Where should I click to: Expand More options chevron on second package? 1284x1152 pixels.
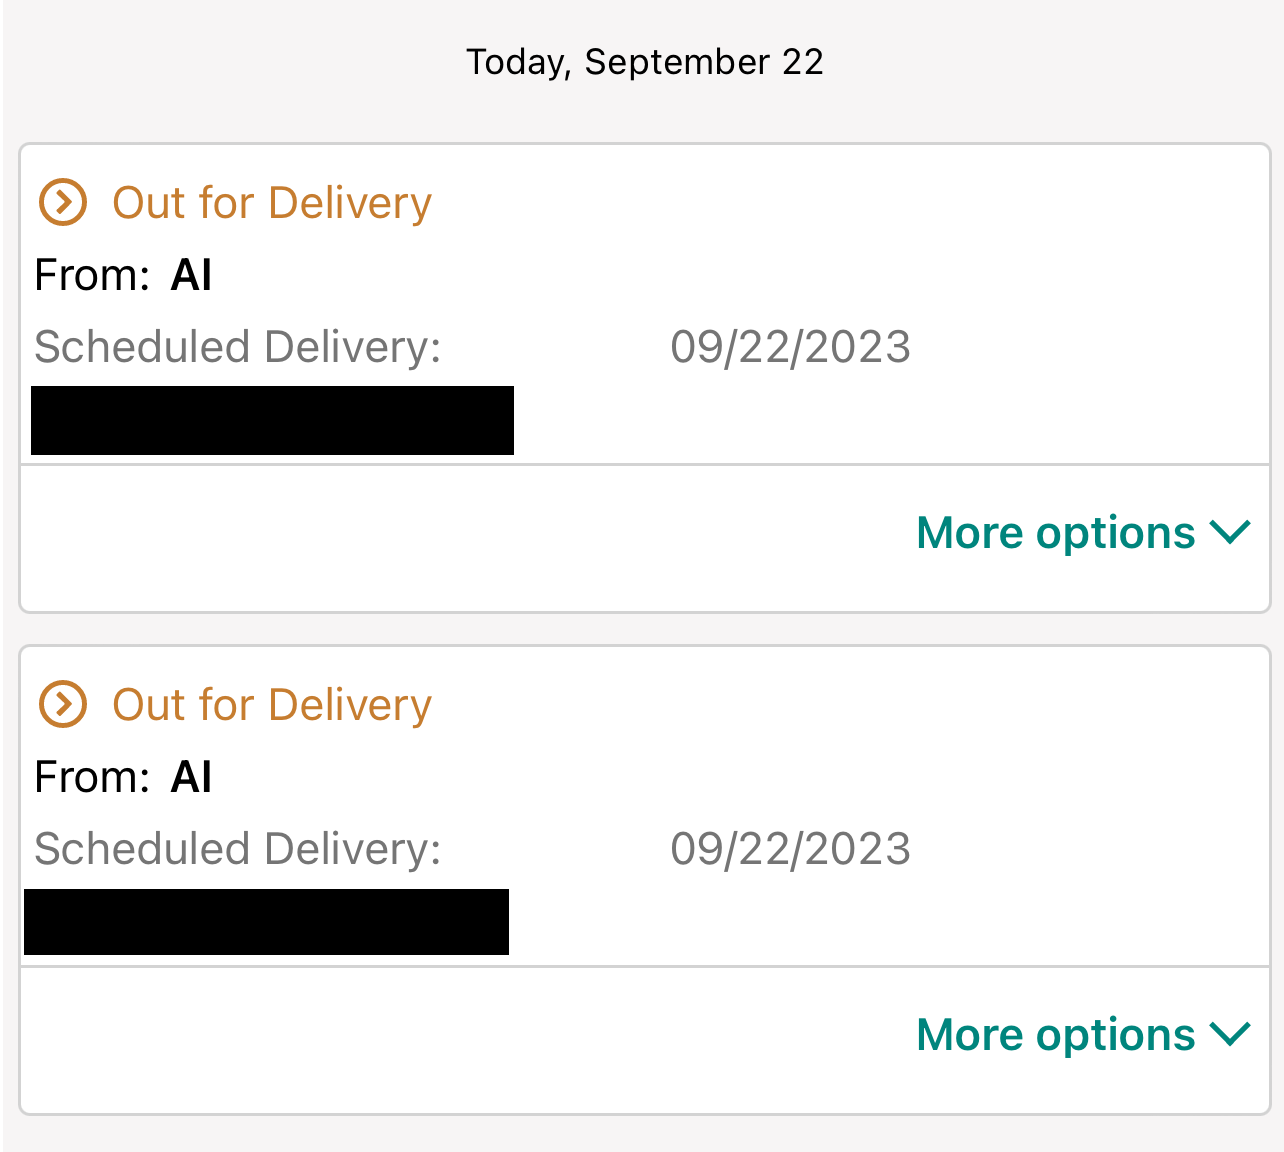1229,1034
